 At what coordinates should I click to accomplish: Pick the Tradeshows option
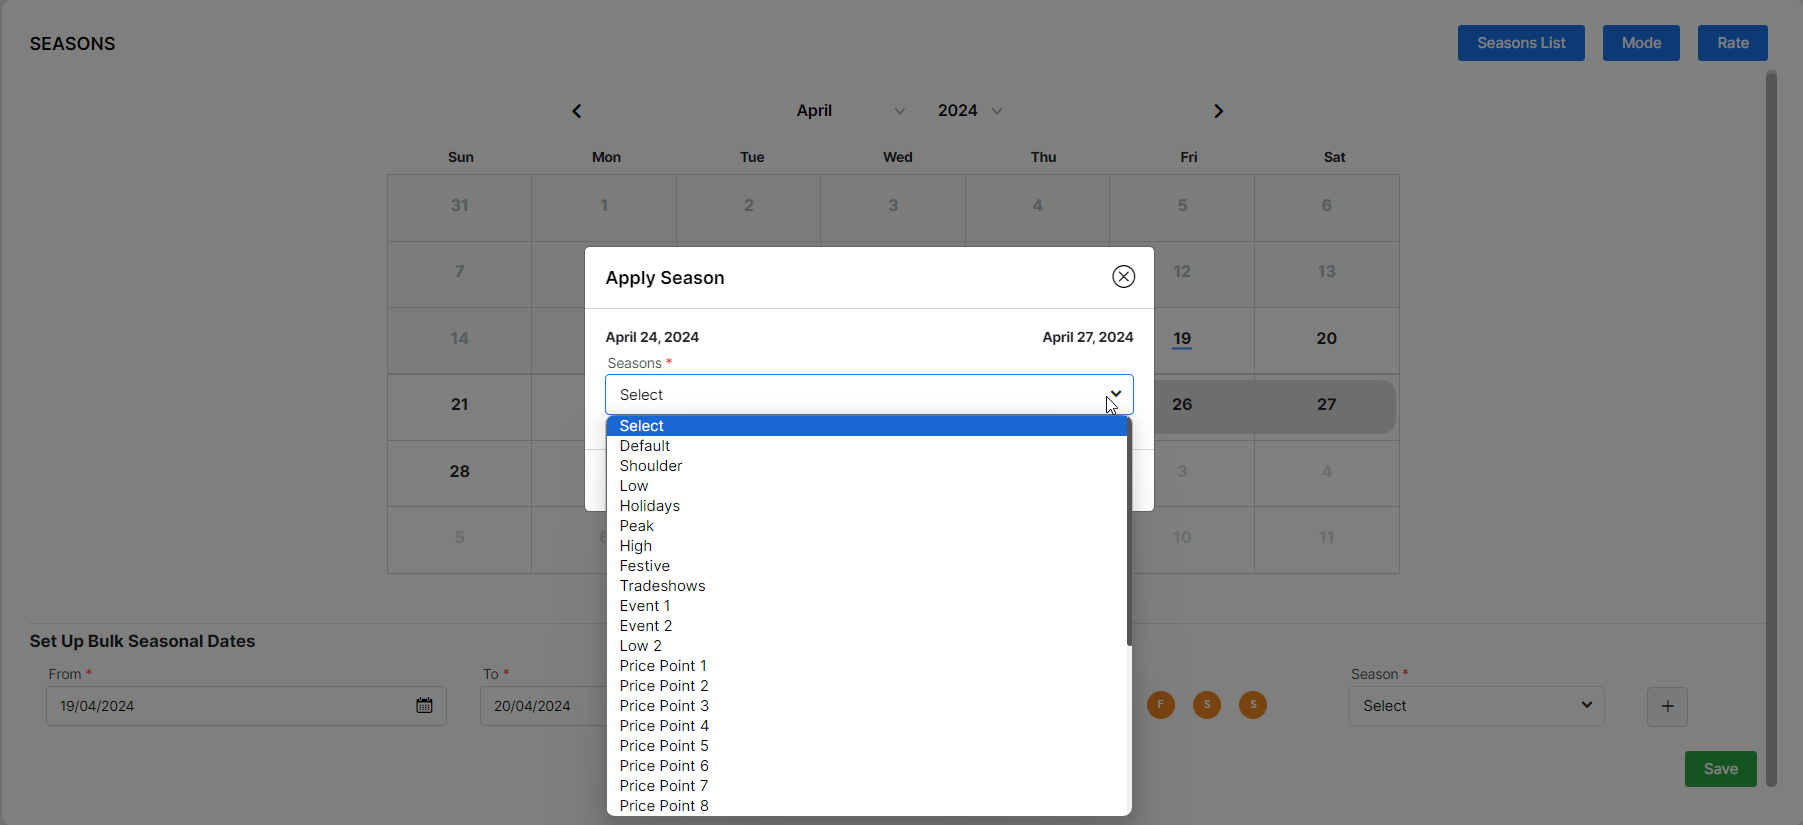tap(662, 586)
